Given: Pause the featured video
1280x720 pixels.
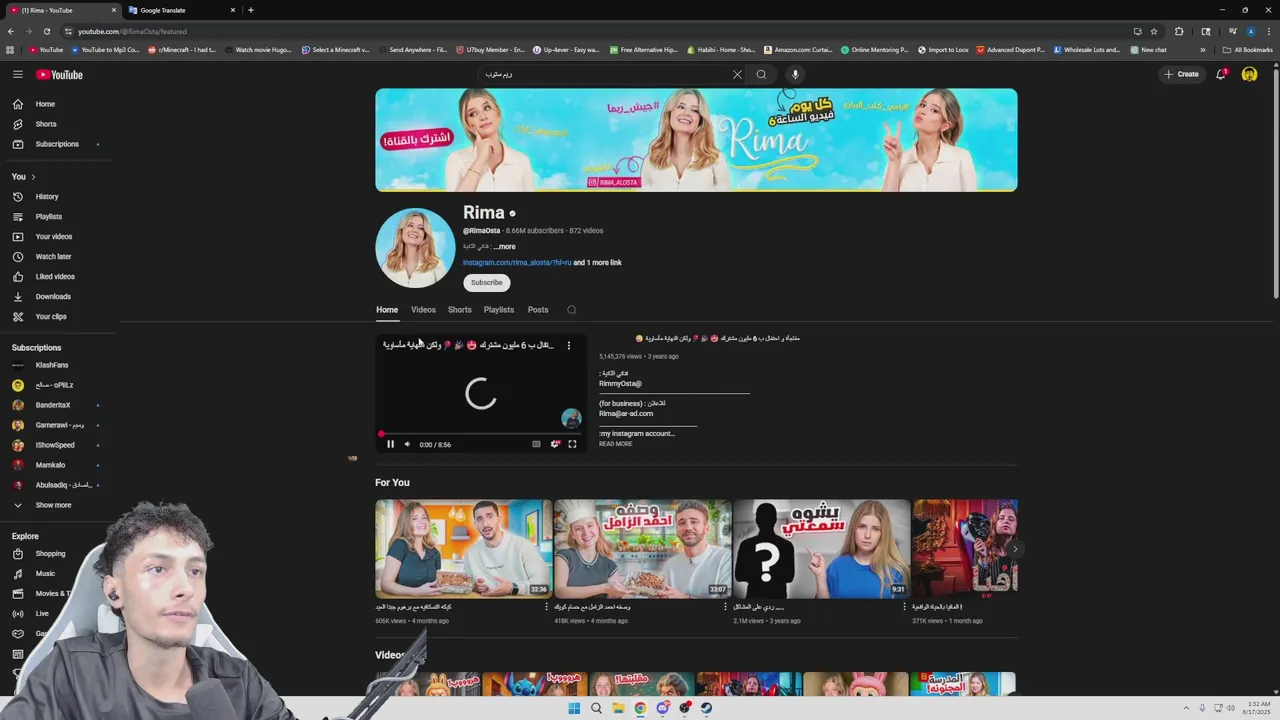Looking at the screenshot, I should click(390, 445).
